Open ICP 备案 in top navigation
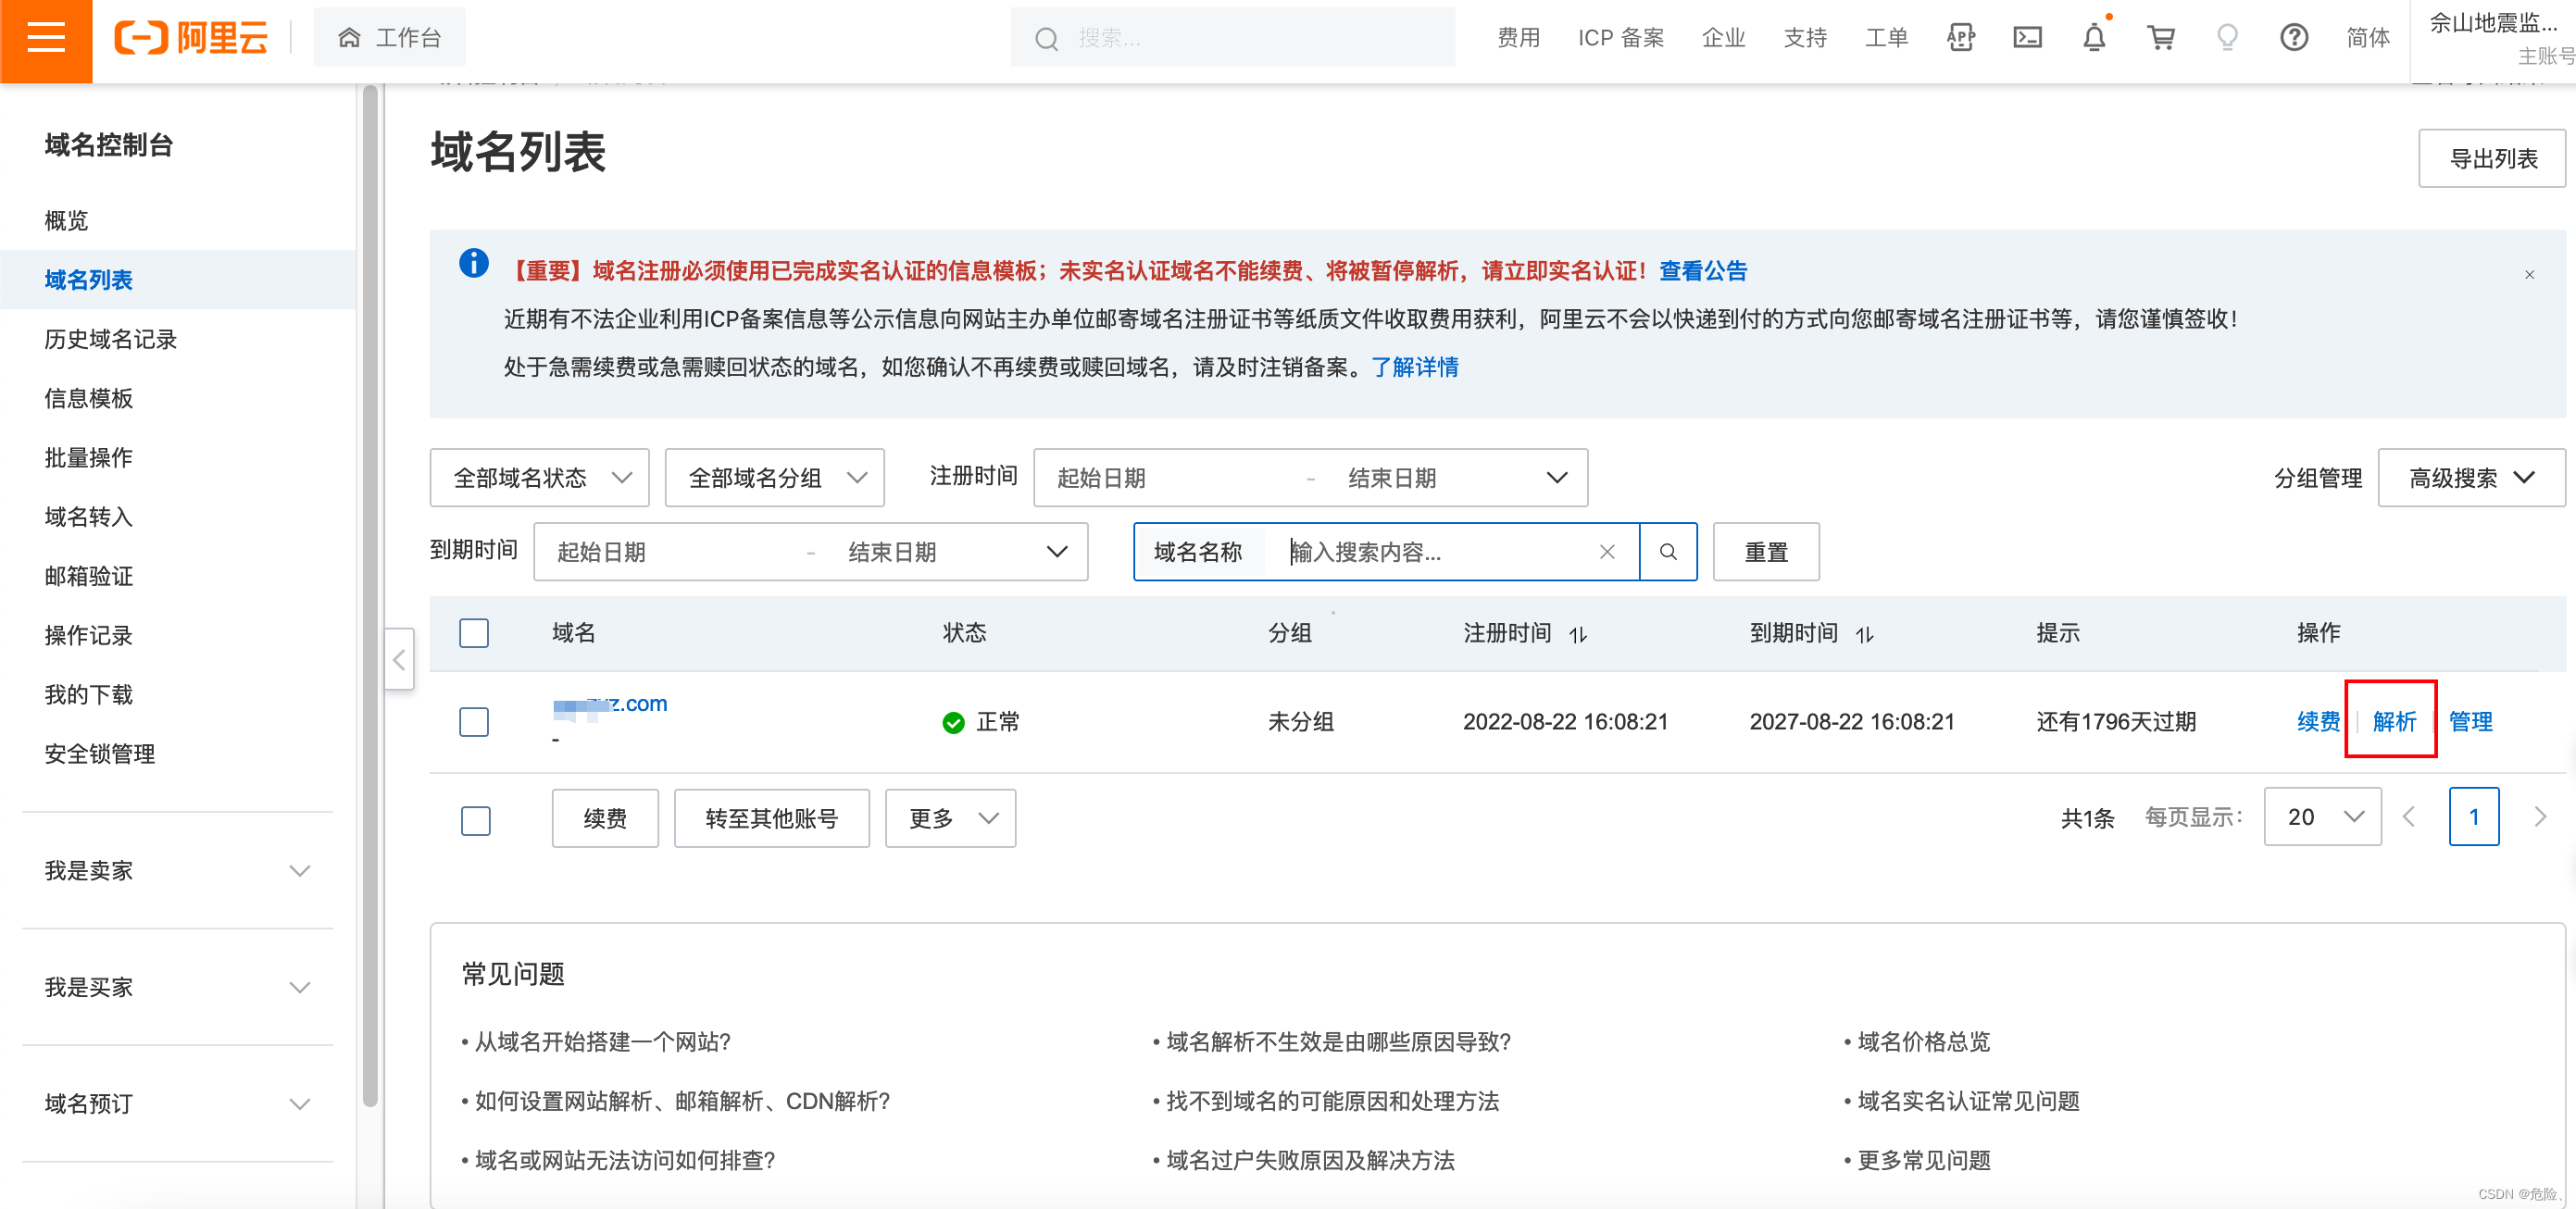The height and width of the screenshot is (1209, 2576). click(x=1621, y=38)
